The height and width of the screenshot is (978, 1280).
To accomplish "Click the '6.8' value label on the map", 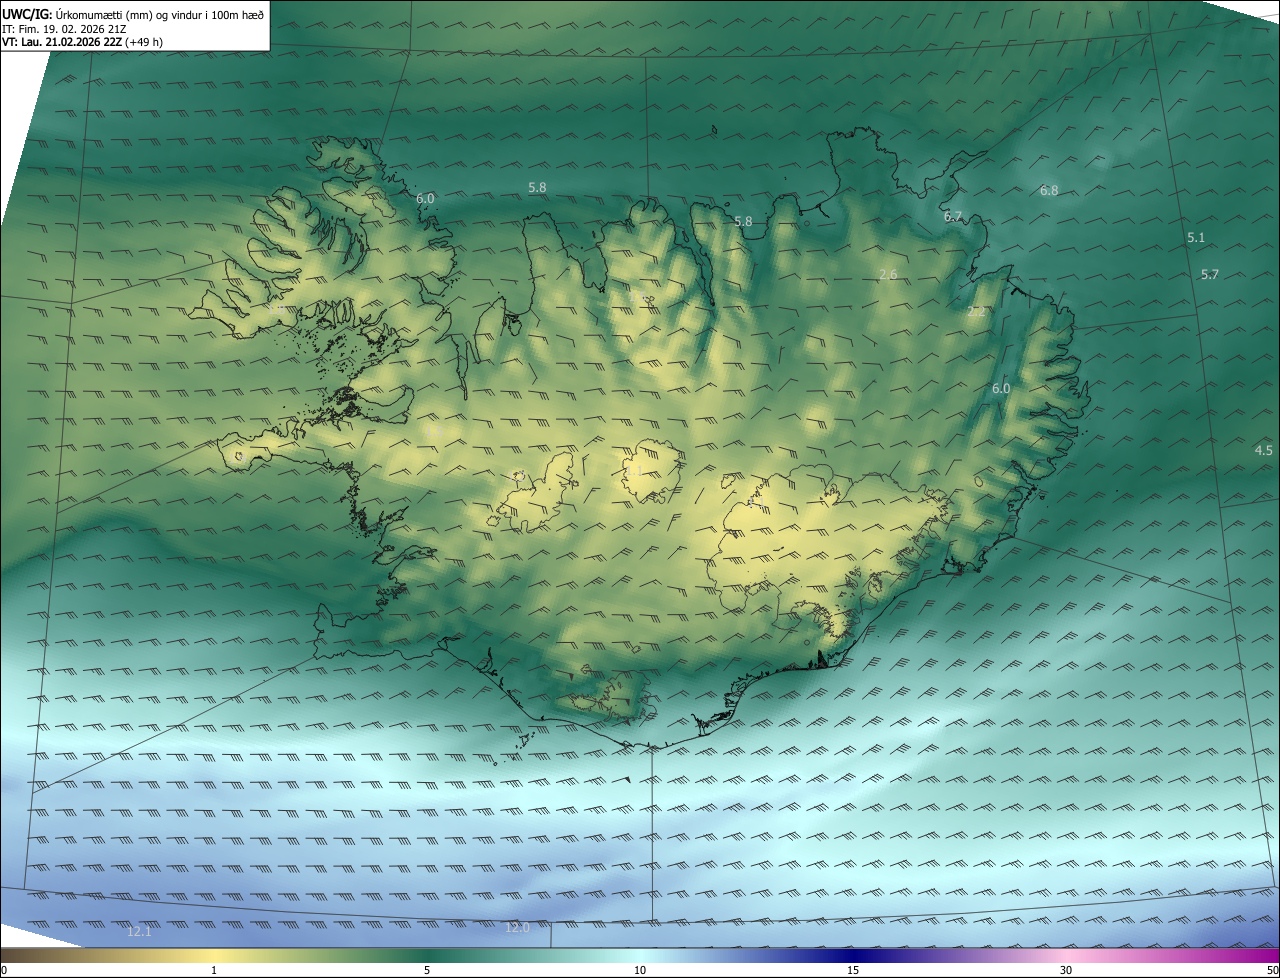I will click(x=1049, y=190).
